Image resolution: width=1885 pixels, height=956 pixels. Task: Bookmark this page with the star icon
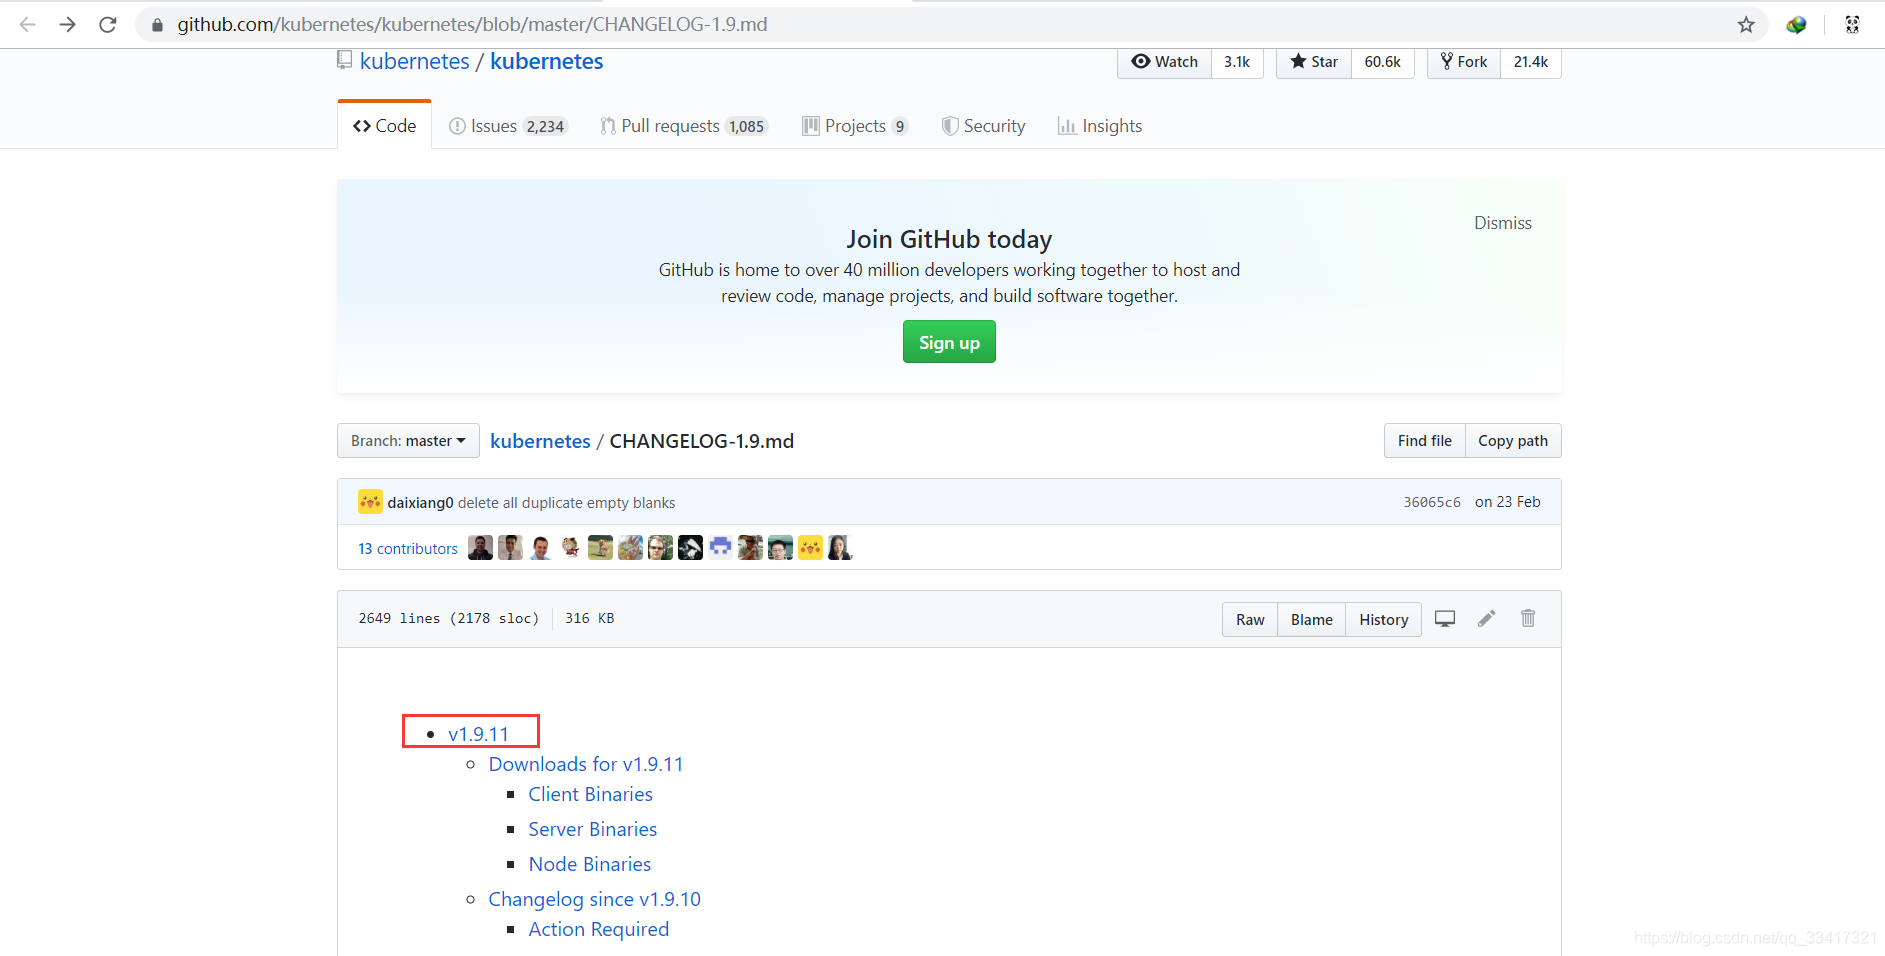1746,25
